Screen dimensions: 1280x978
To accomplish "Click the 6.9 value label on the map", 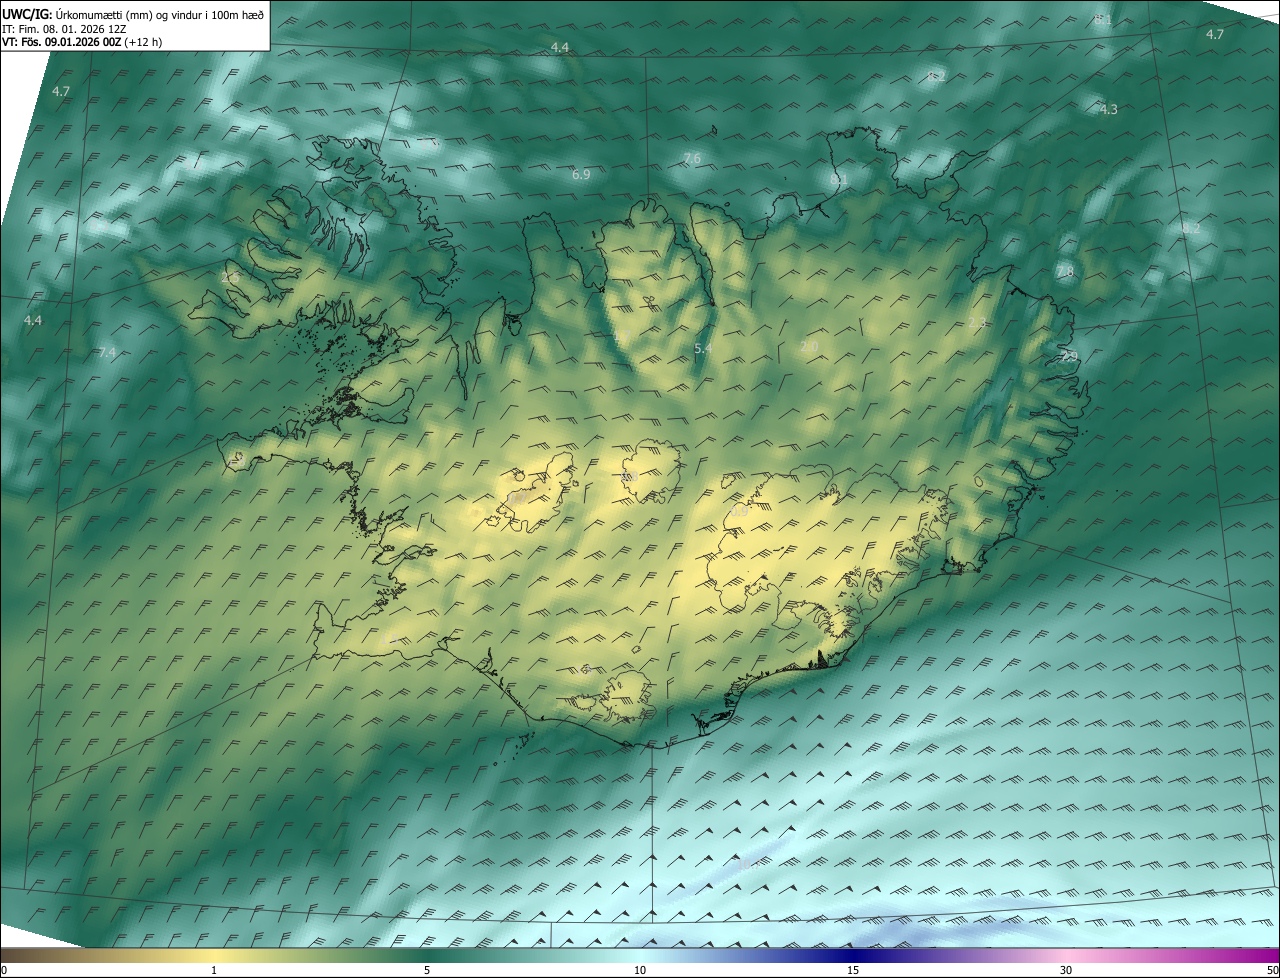I will (x=581, y=174).
